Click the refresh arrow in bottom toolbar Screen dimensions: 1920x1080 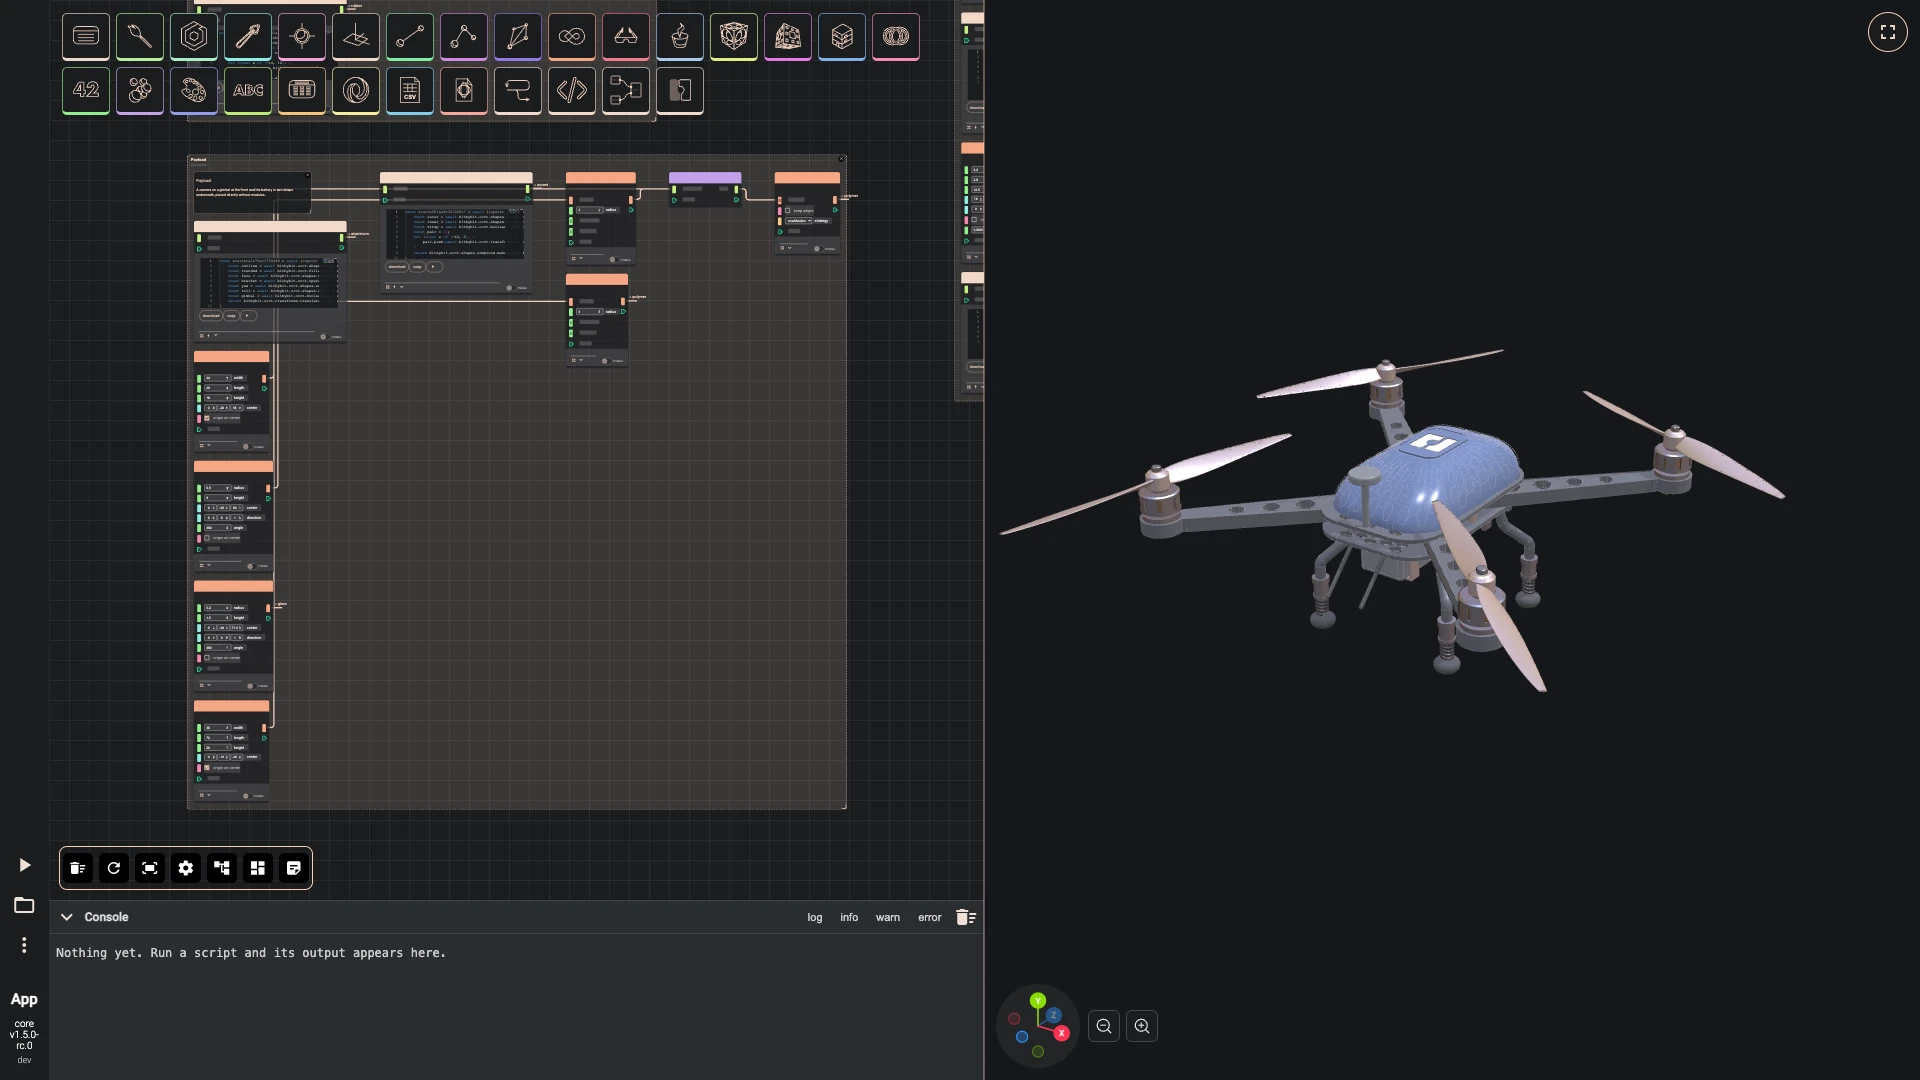coord(114,868)
